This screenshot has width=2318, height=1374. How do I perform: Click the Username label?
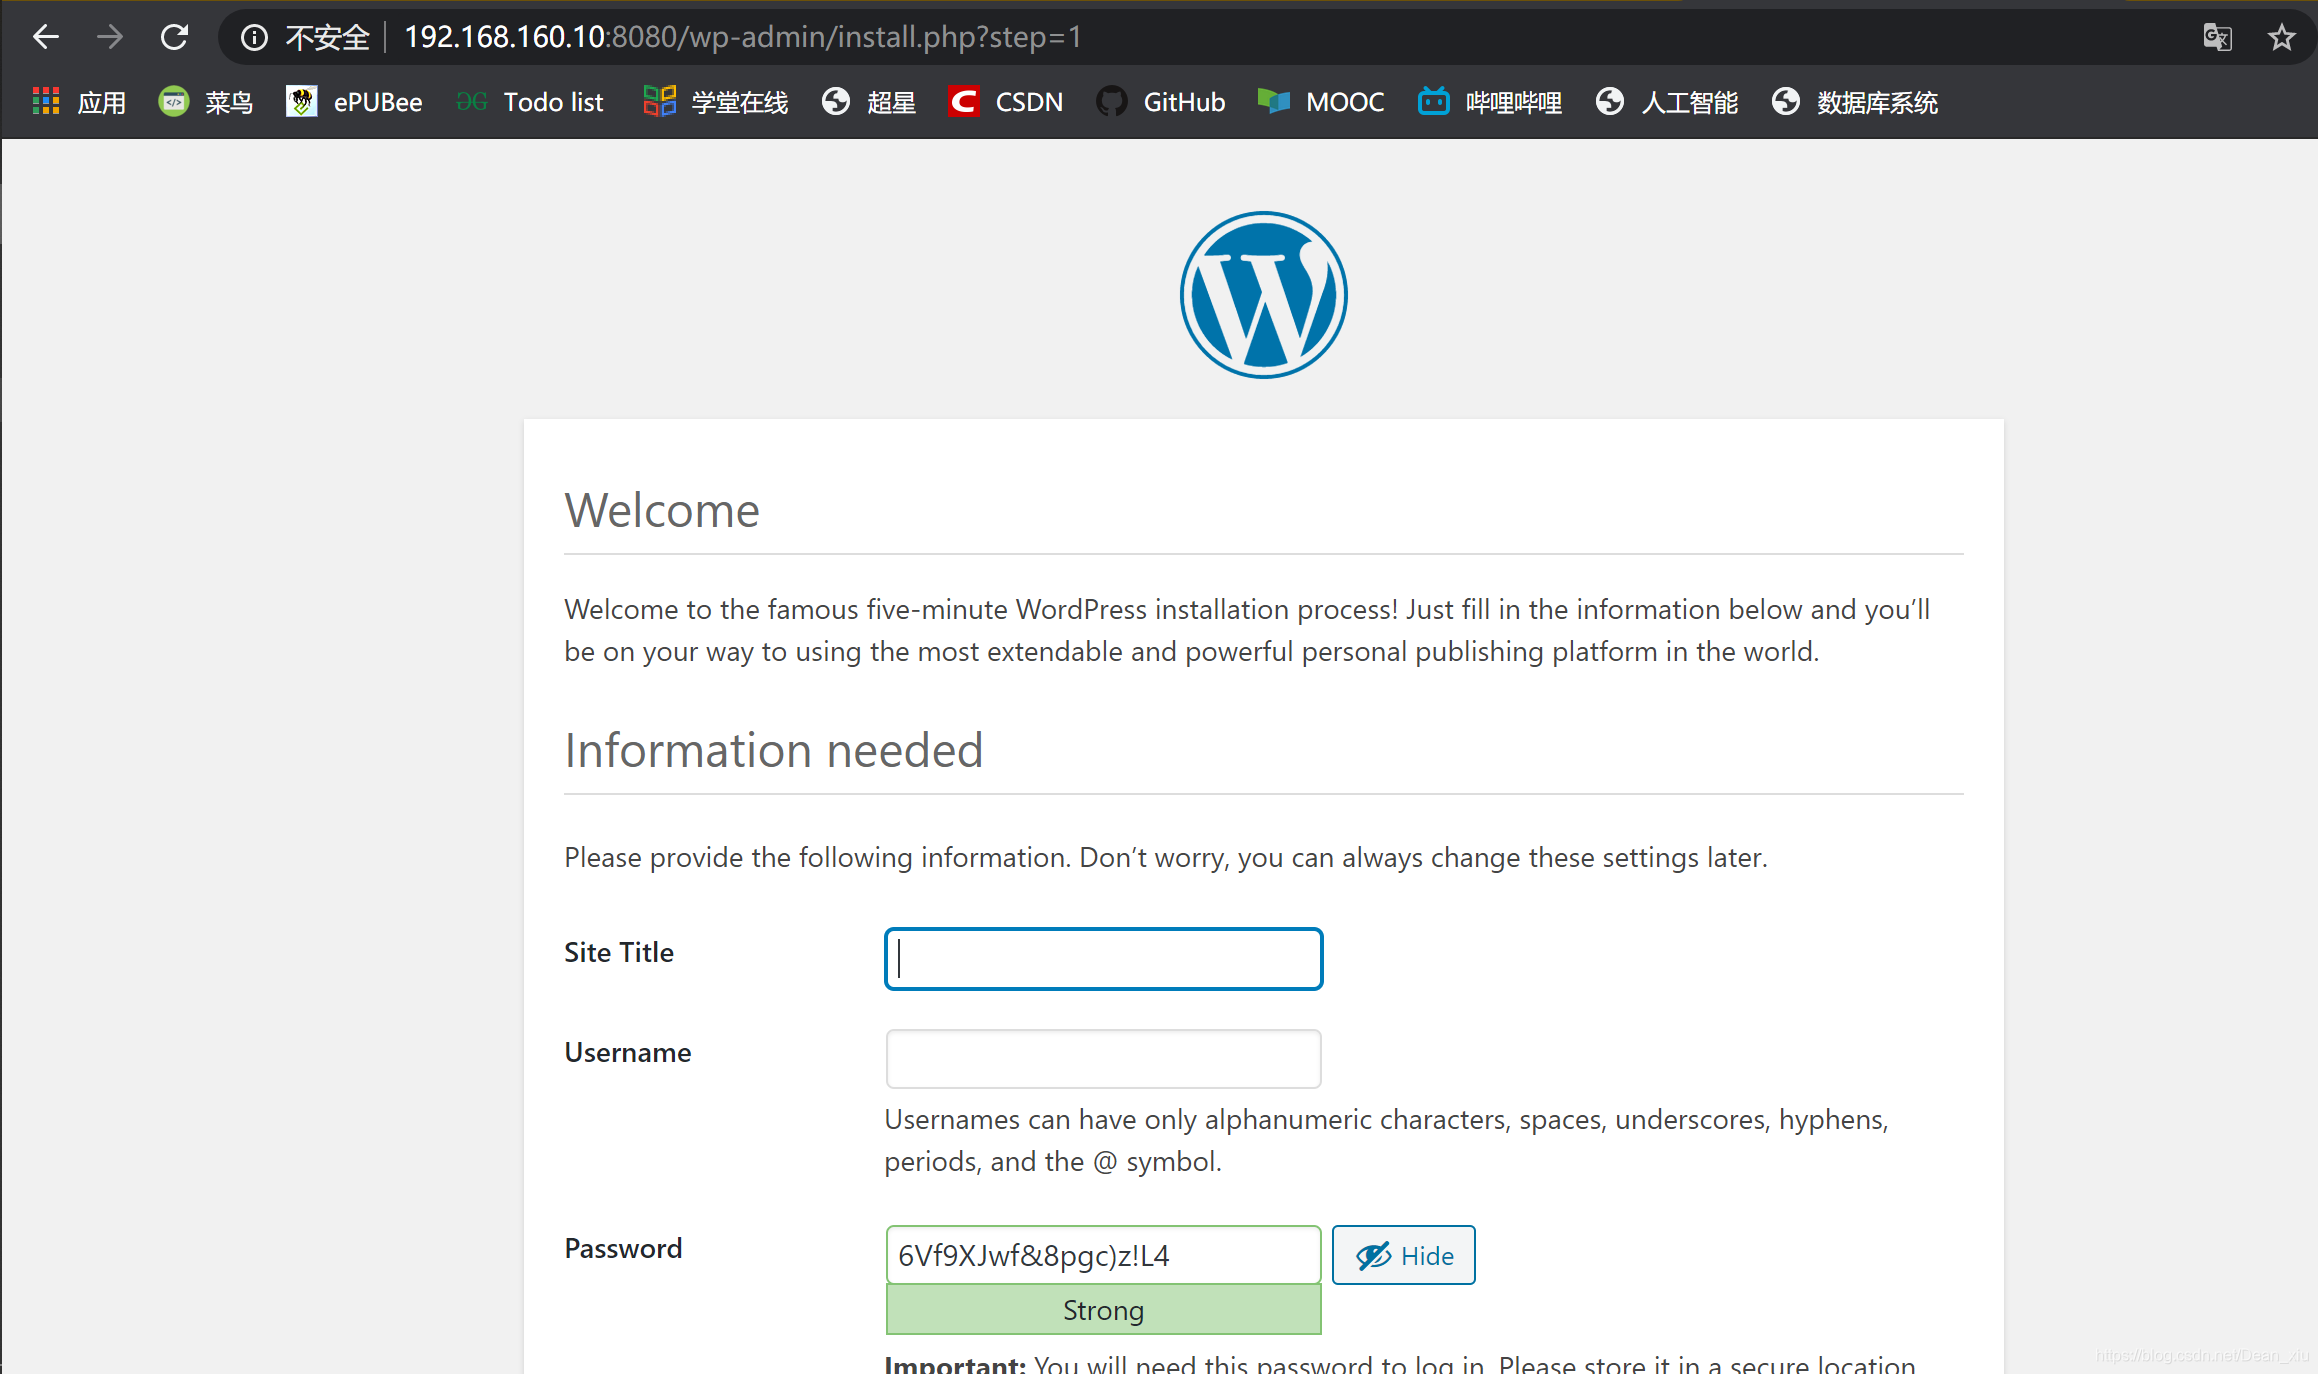(x=628, y=1052)
